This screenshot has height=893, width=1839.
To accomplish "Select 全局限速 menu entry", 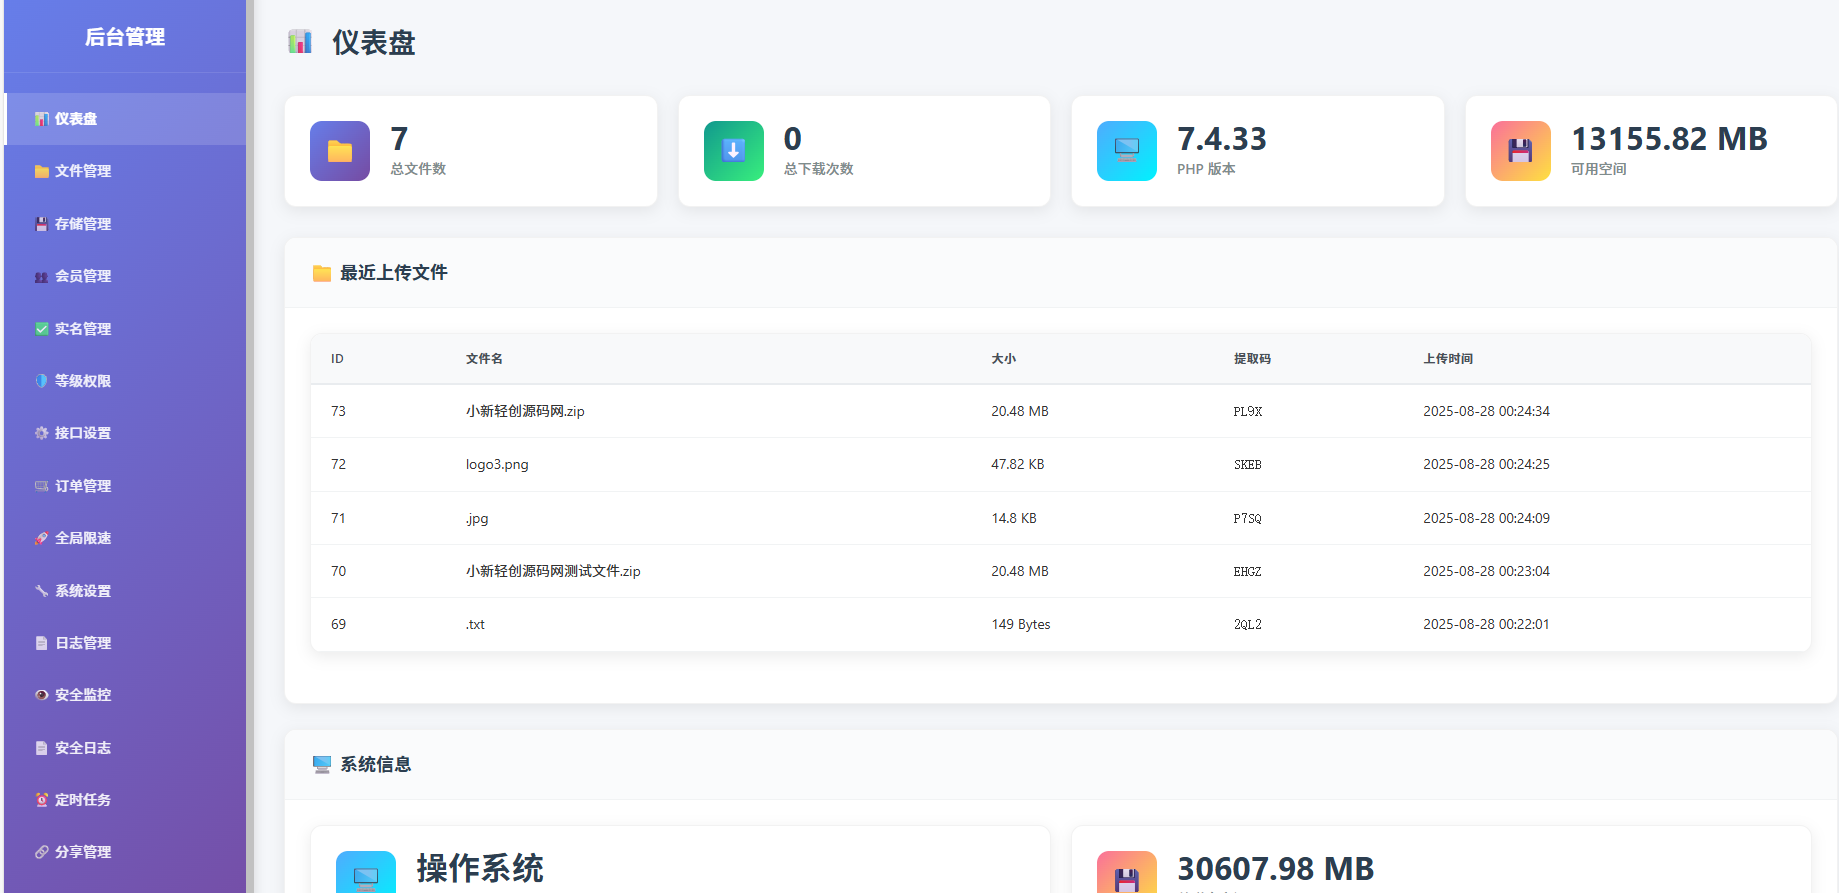I will (x=125, y=538).
